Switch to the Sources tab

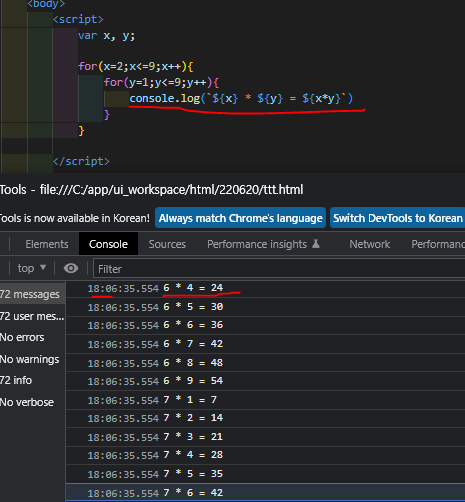point(167,244)
